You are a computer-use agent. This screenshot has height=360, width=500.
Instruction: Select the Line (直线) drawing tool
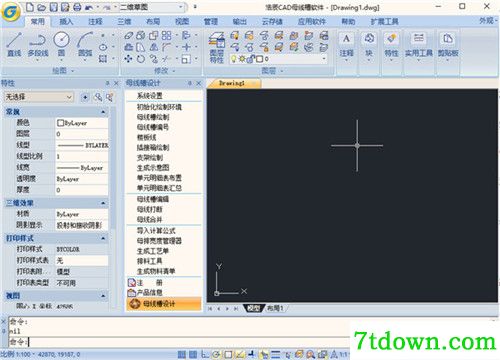[14, 44]
